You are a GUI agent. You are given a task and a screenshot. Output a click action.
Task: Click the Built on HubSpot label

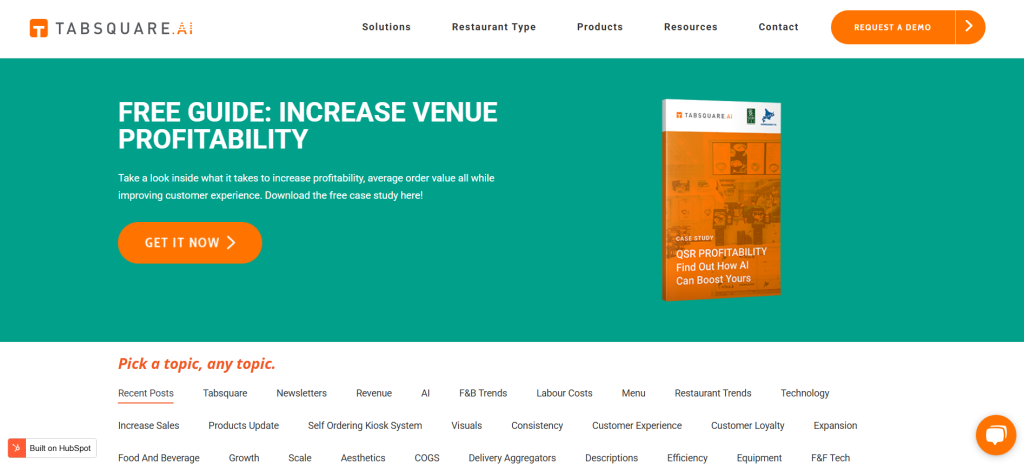[60, 448]
